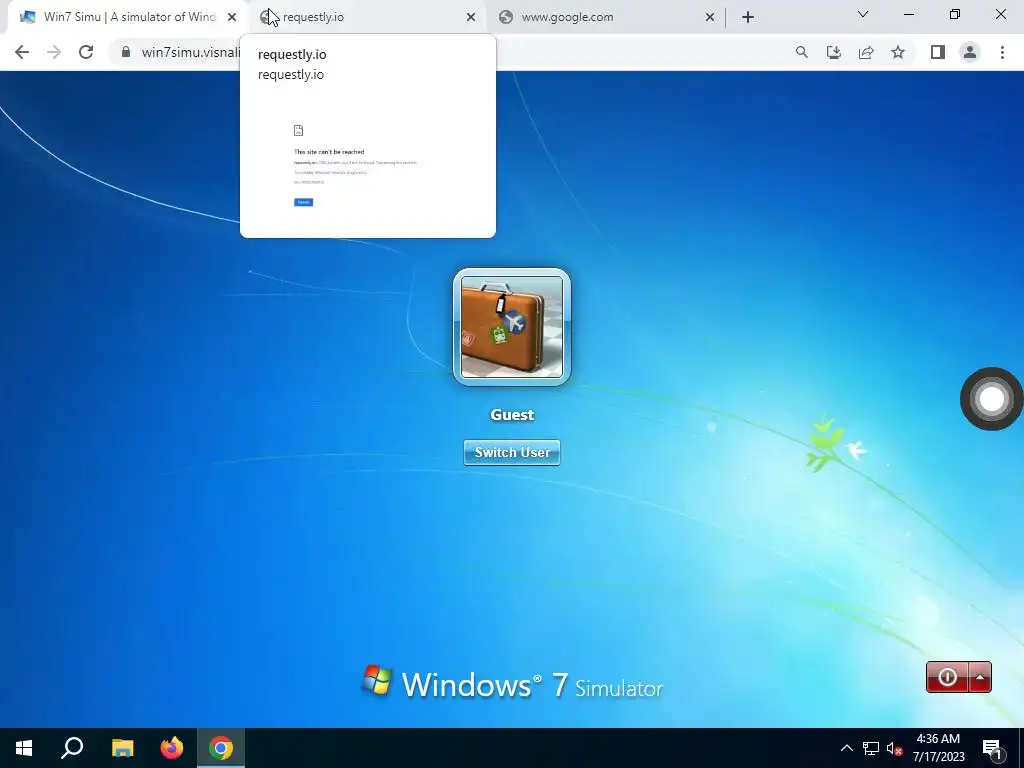Open a new browser tab
This screenshot has height=768, width=1024.
point(748,18)
